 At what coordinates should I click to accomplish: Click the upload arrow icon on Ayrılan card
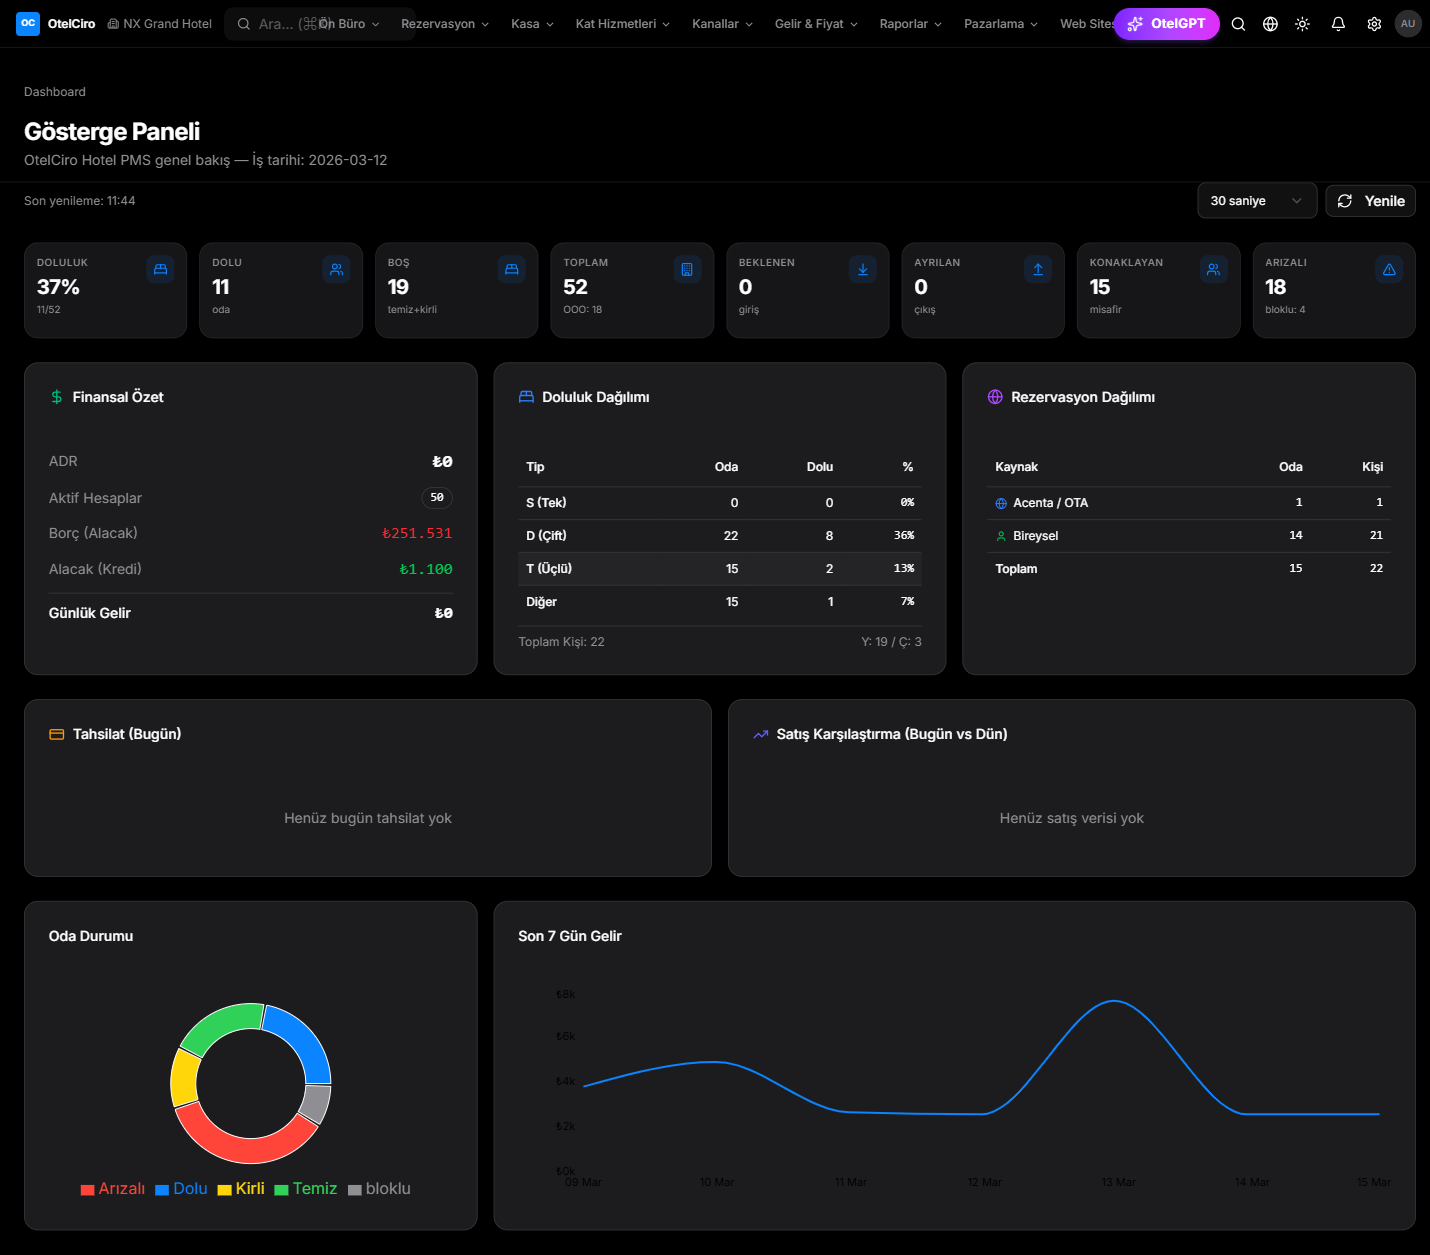(x=1038, y=269)
